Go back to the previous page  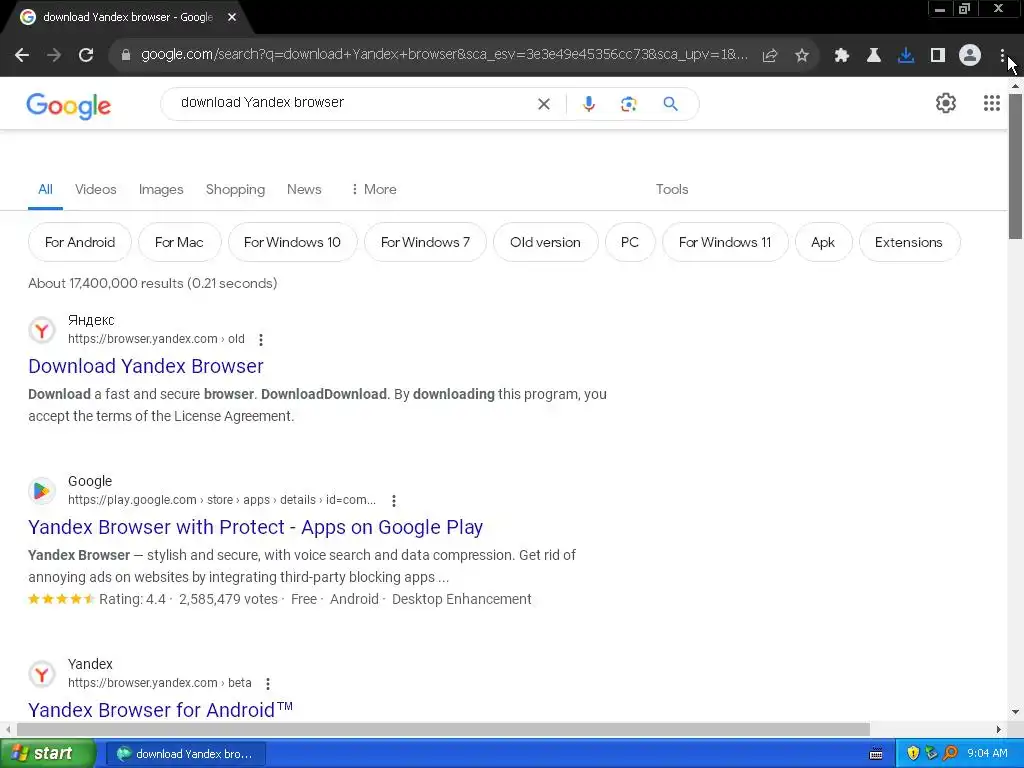tap(22, 55)
